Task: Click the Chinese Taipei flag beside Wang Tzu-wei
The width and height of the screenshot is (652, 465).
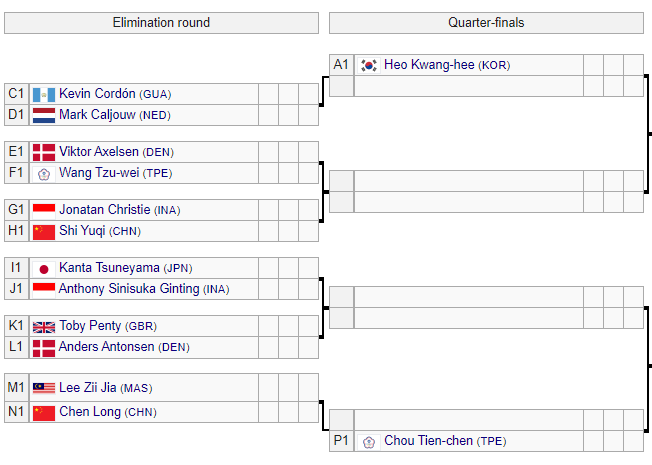Action: 43,173
